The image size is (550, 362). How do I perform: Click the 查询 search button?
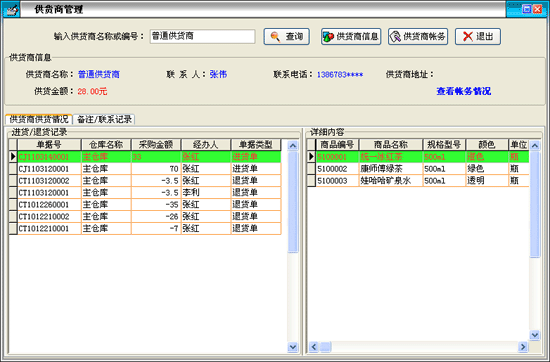pyautogui.click(x=287, y=36)
